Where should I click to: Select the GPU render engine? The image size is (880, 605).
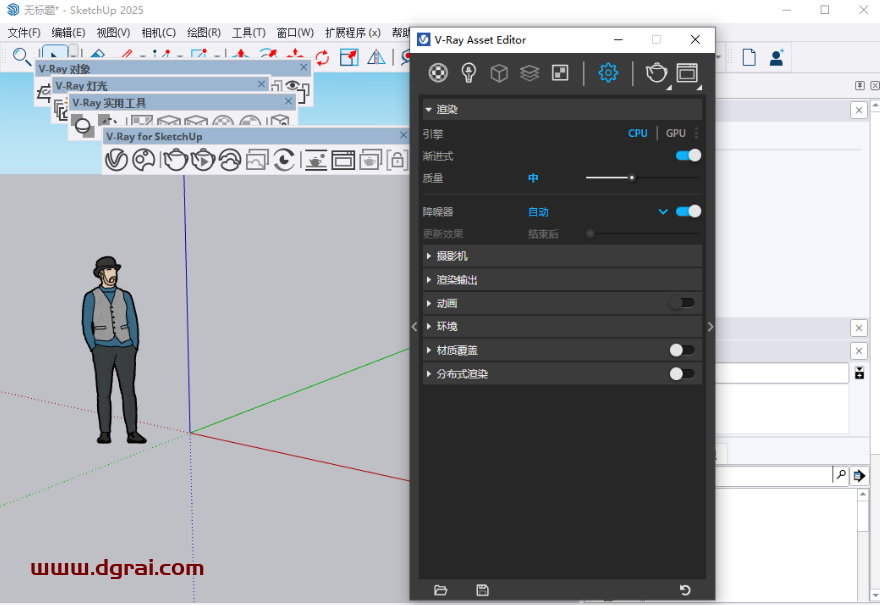pyautogui.click(x=676, y=133)
